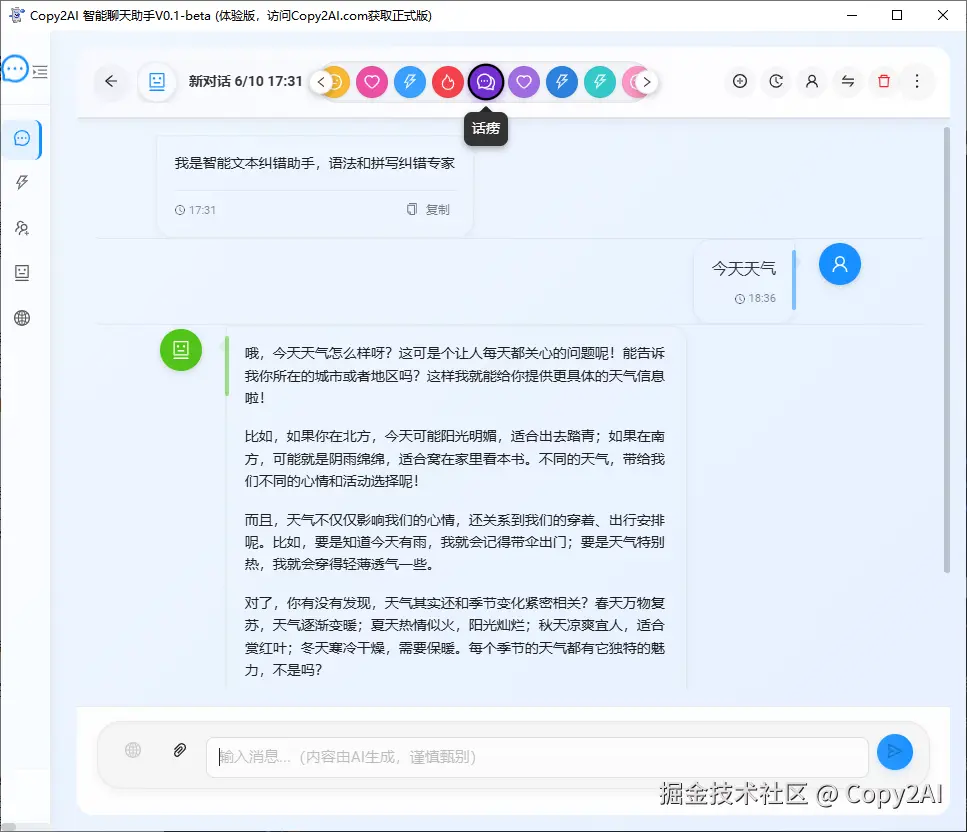Image resolution: width=967 pixels, height=832 pixels.
Task: Maximize the Copy2AI window
Action: (897, 15)
